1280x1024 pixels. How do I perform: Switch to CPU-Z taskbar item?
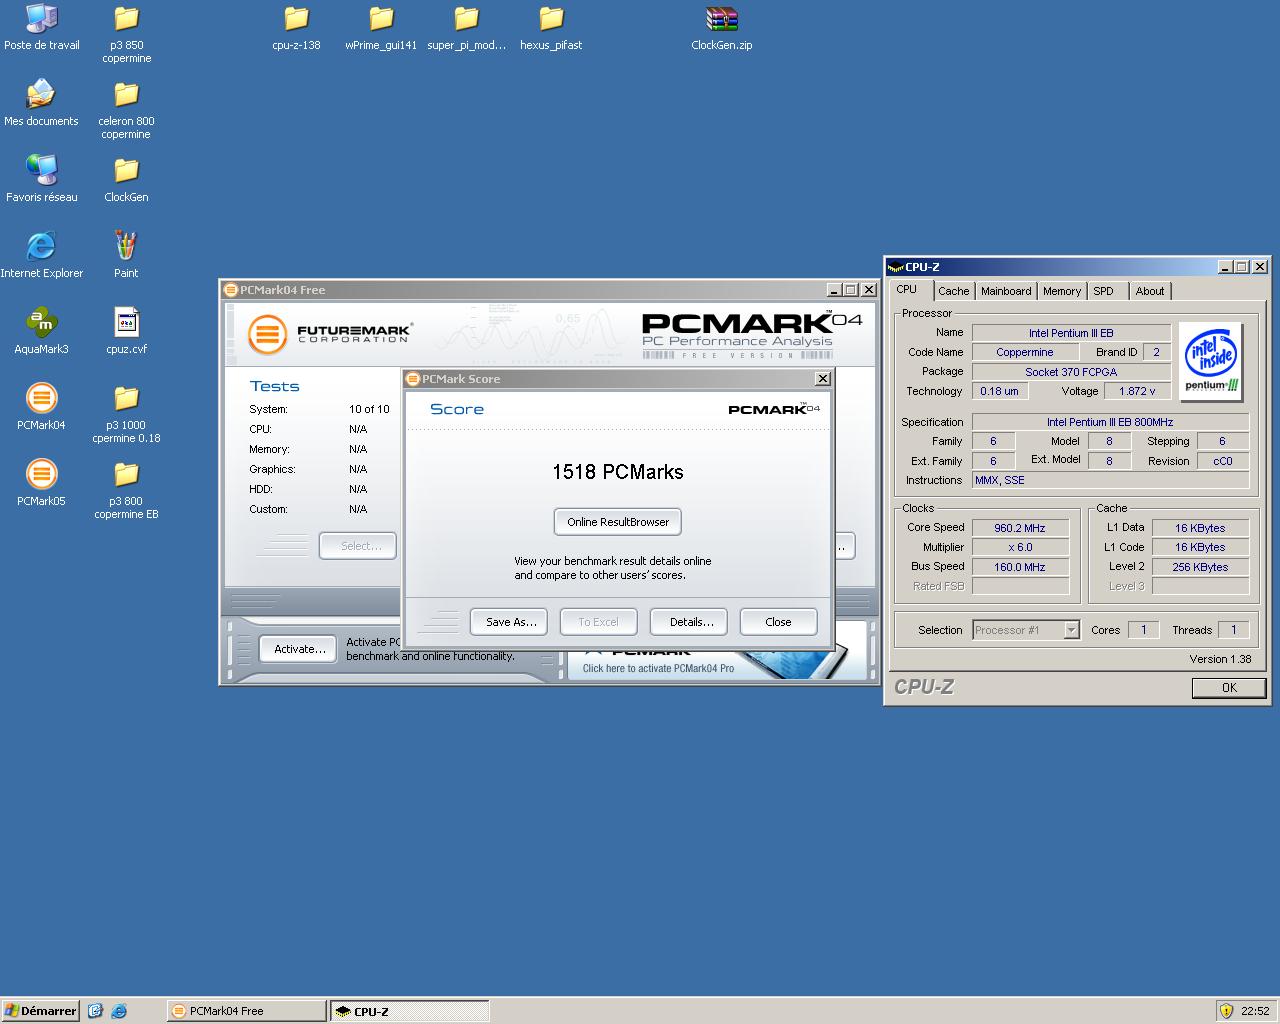tap(409, 1011)
